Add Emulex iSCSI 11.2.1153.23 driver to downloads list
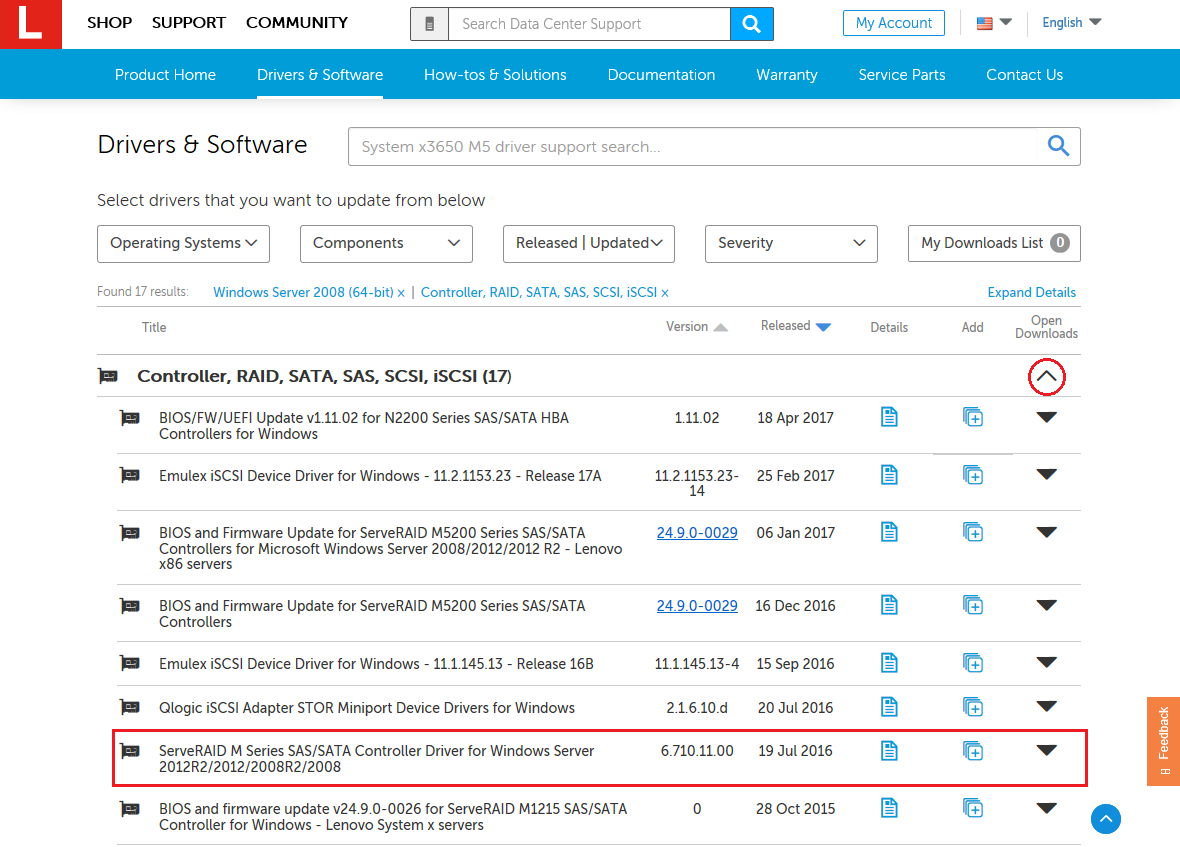Viewport: 1180px width, 847px height. [x=973, y=475]
